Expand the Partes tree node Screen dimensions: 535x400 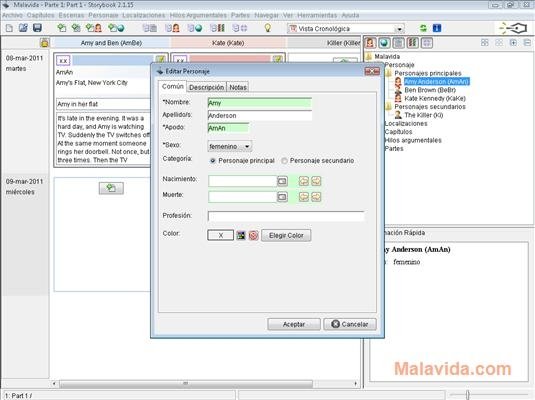394,148
